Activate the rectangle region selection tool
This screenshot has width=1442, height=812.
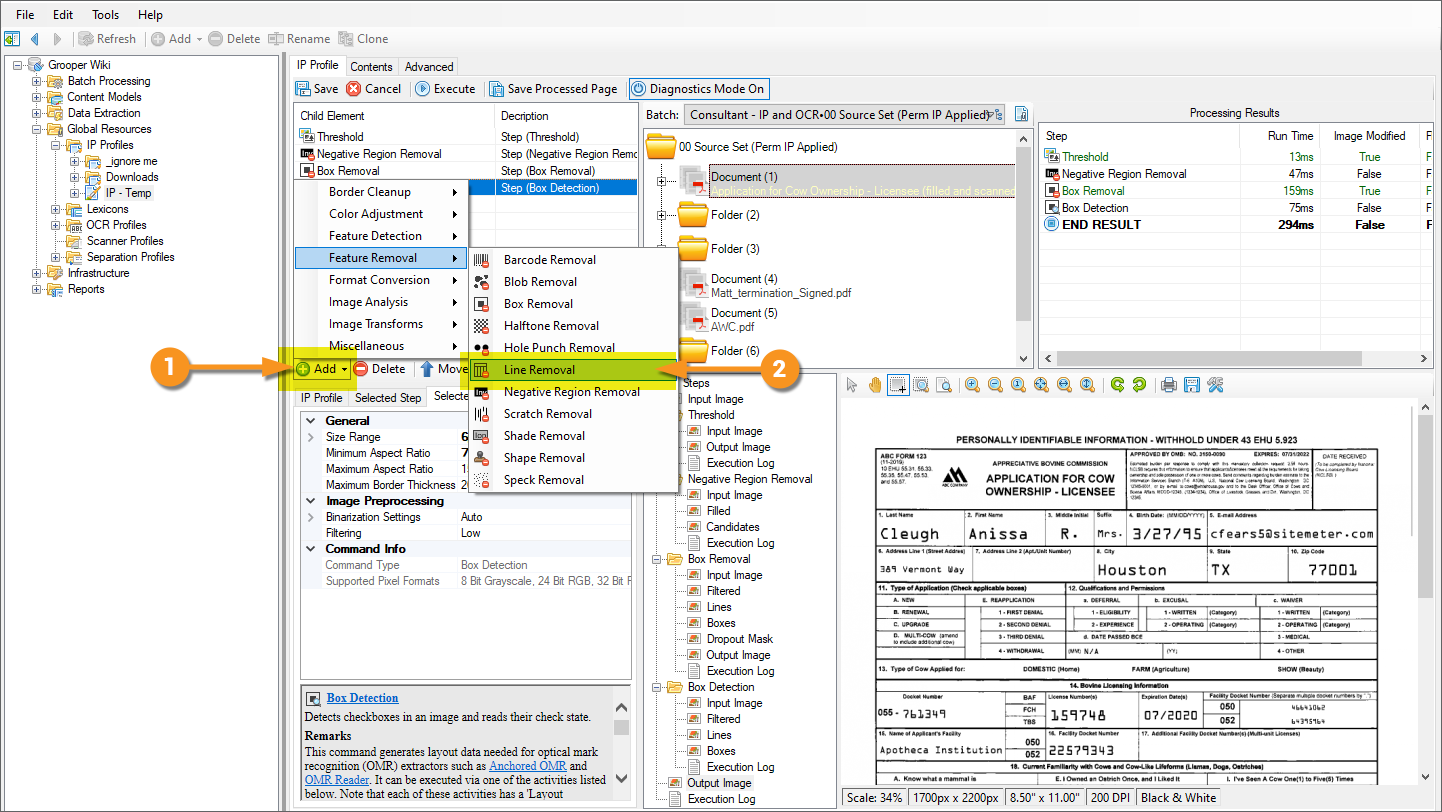(x=898, y=385)
